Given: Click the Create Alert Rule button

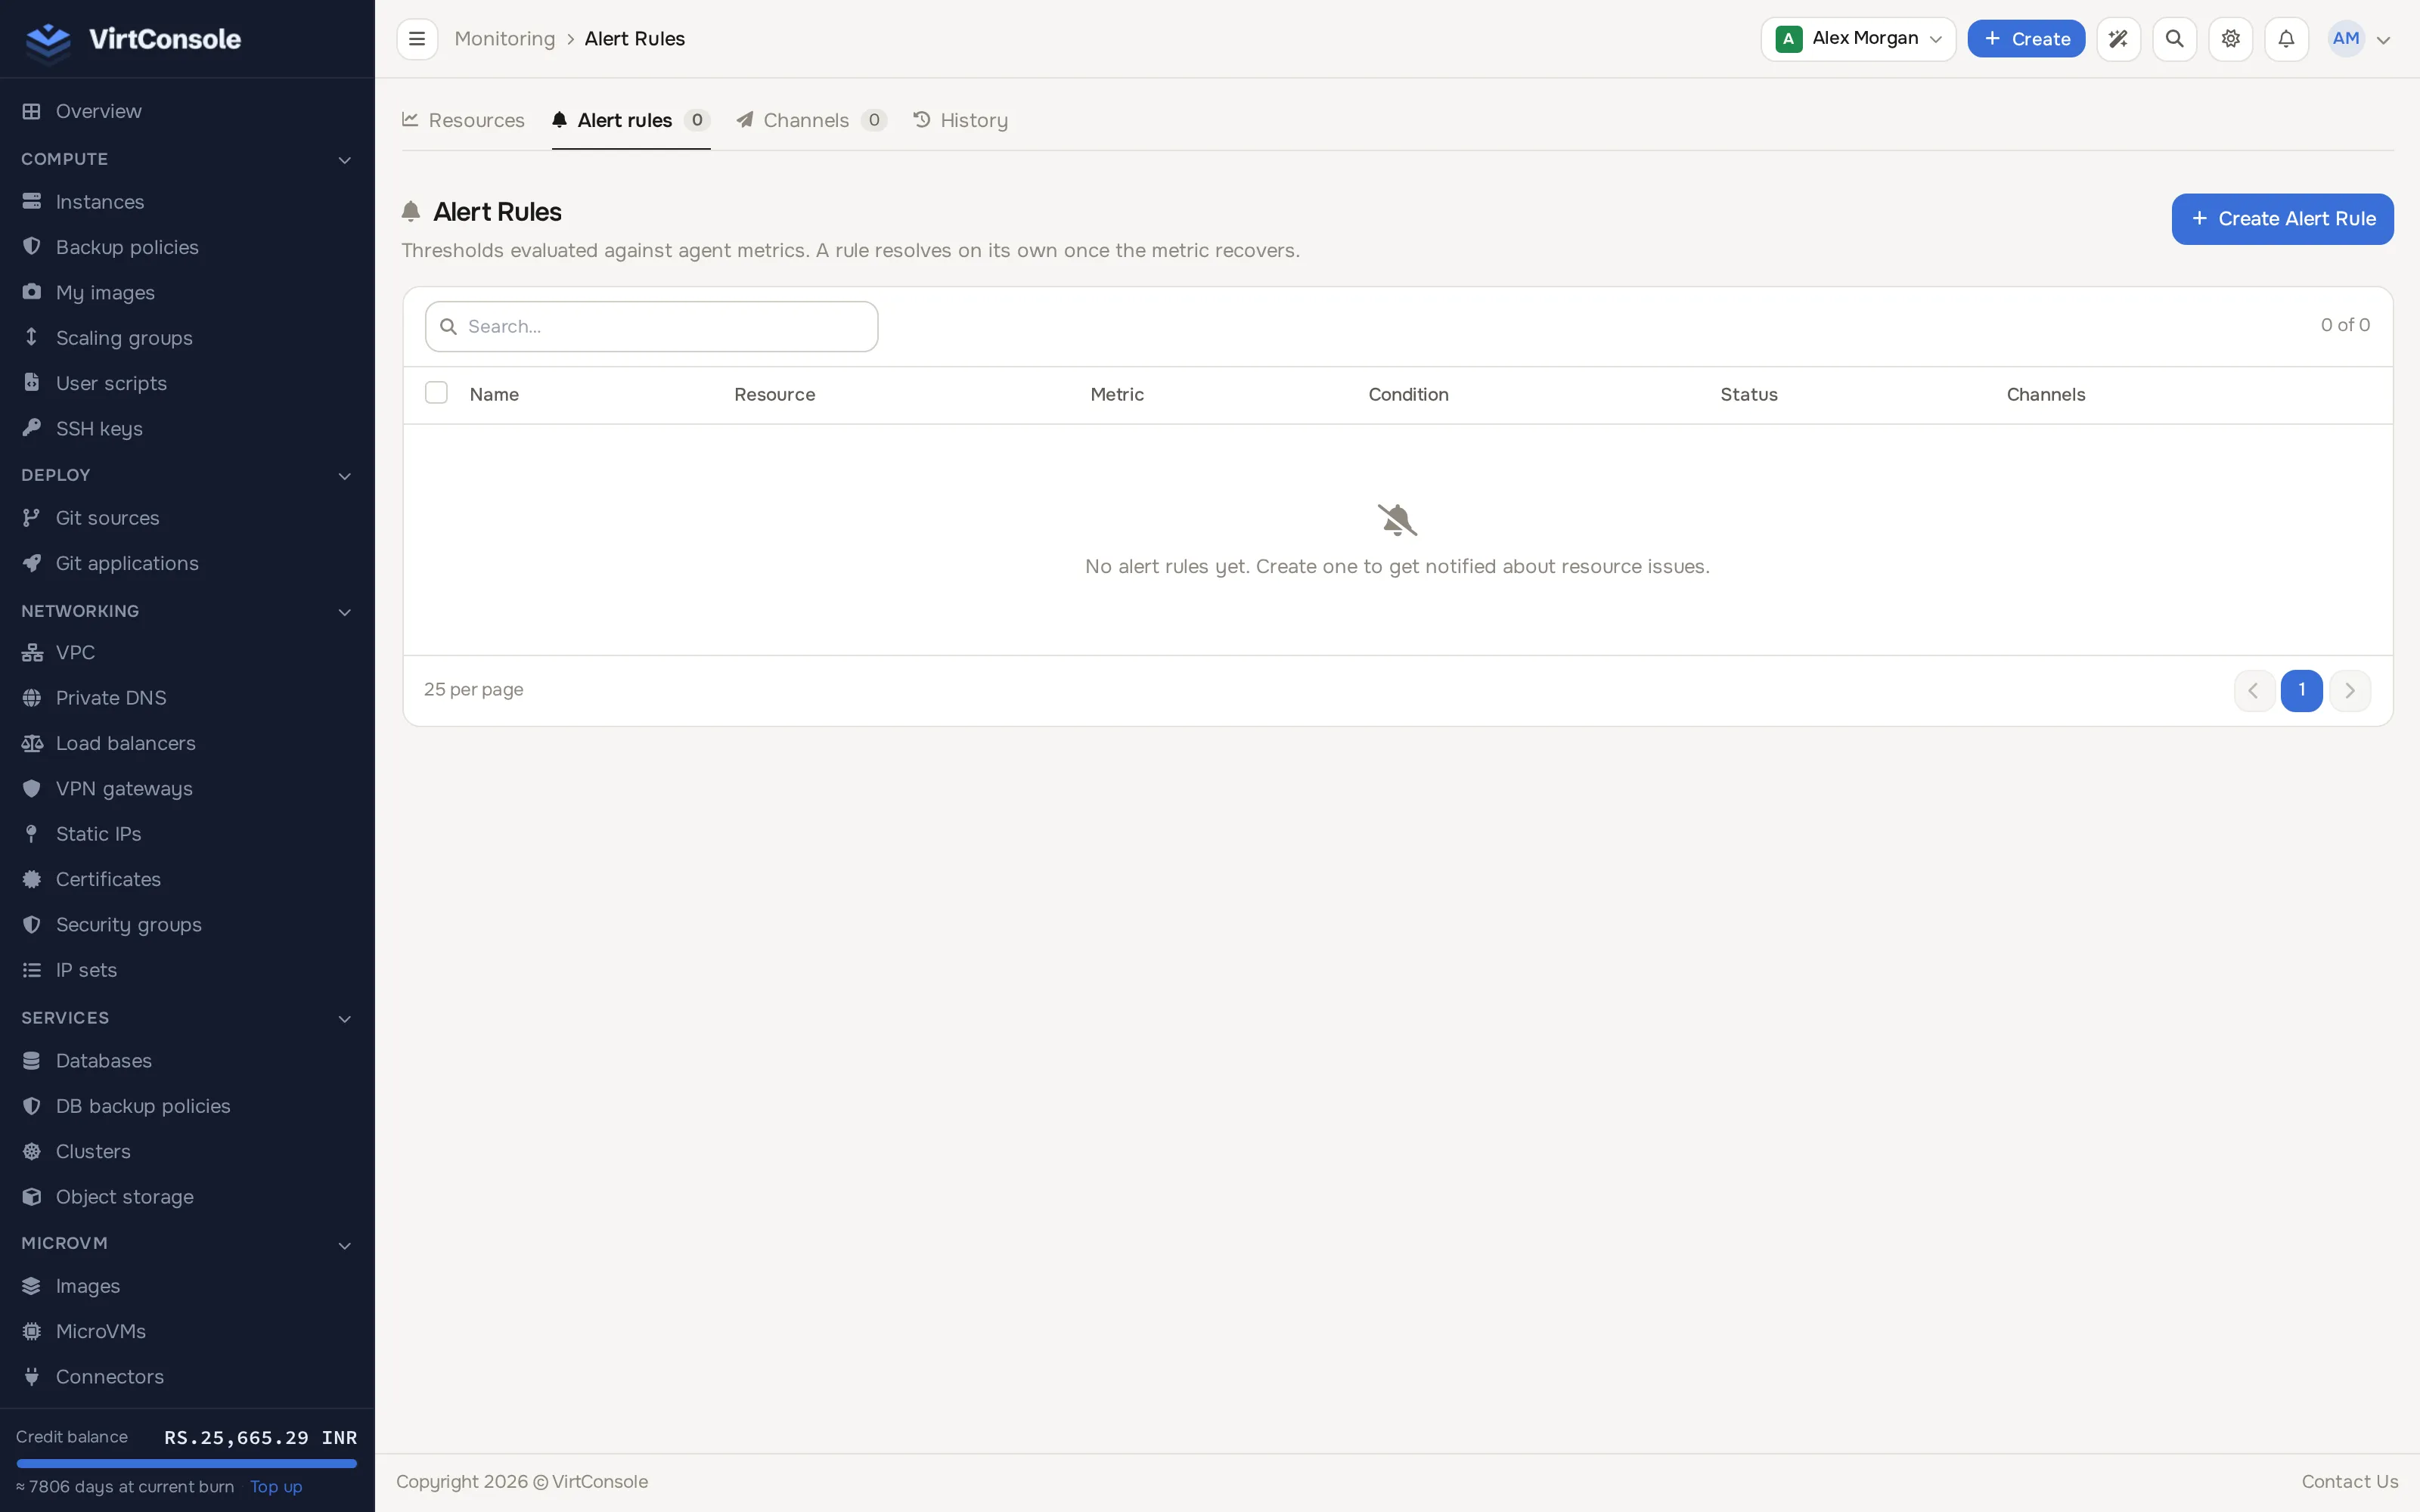Looking at the screenshot, I should point(2282,219).
